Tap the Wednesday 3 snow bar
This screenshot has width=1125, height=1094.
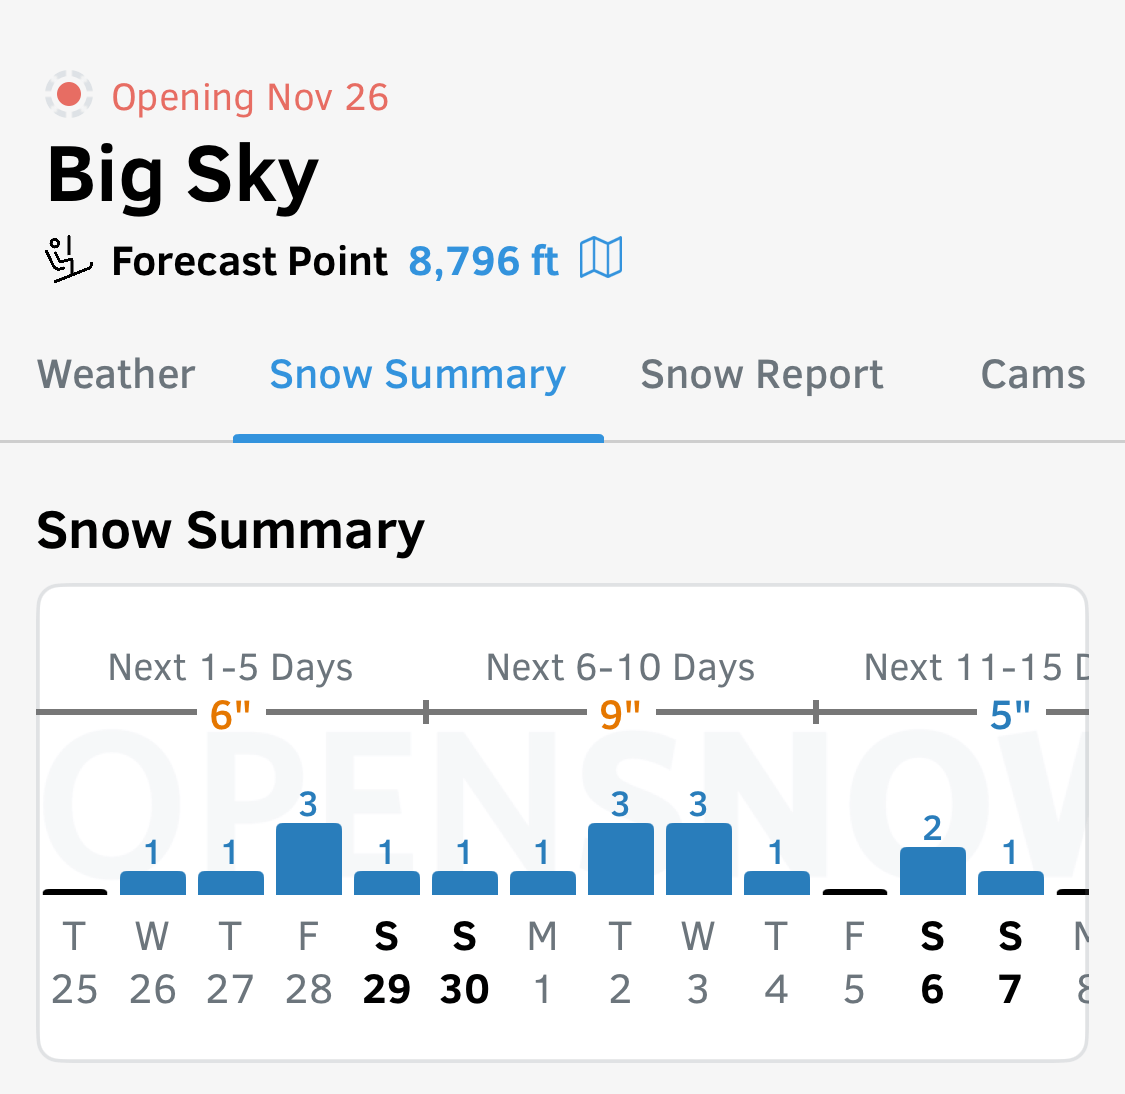(698, 859)
